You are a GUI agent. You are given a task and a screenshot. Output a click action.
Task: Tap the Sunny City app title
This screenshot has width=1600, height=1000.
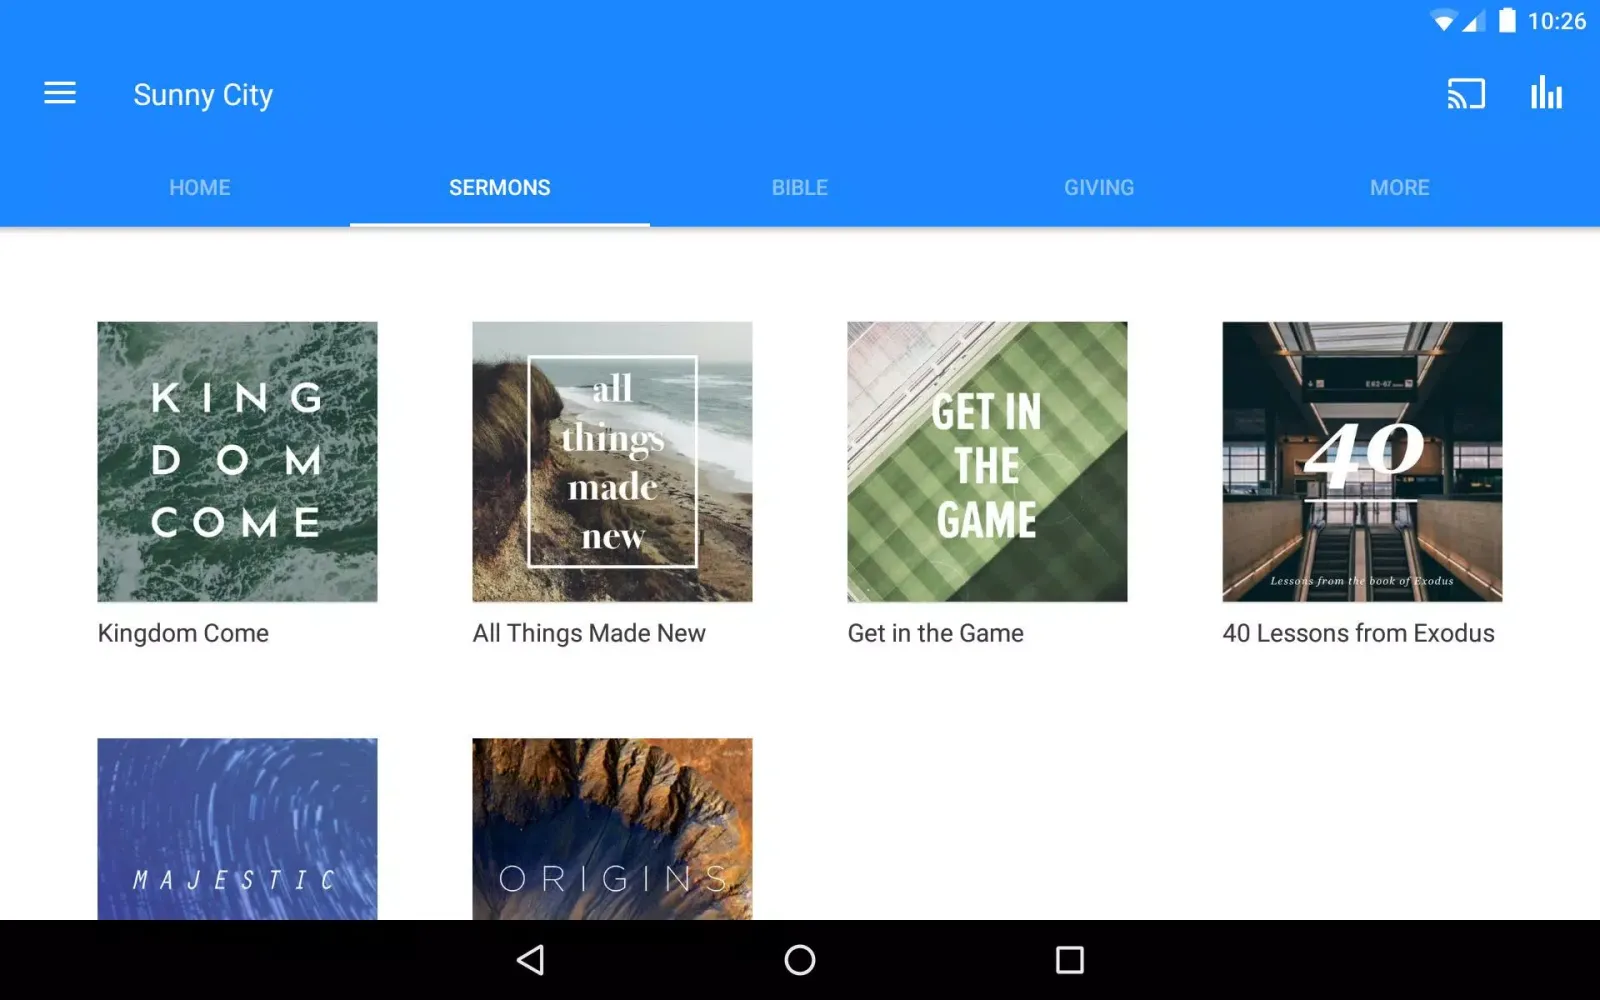coord(203,95)
